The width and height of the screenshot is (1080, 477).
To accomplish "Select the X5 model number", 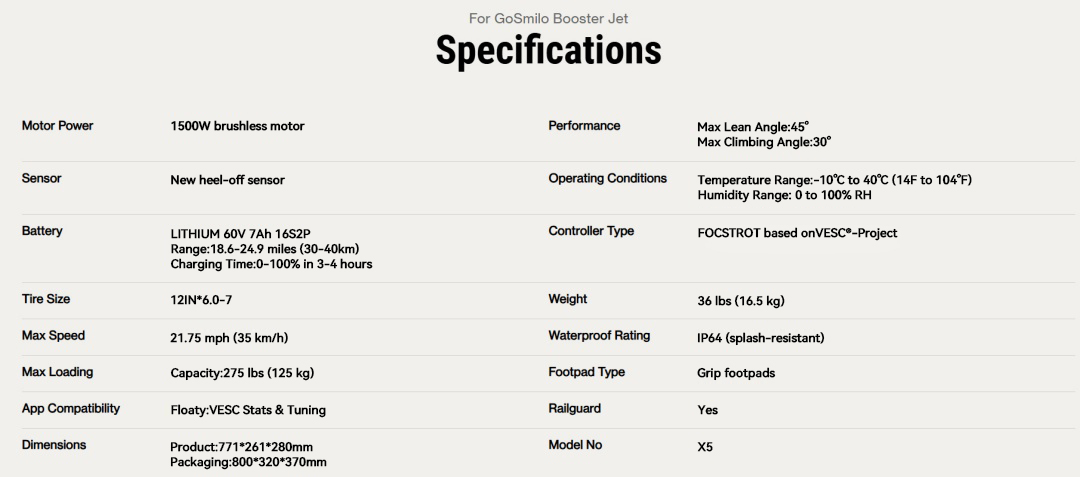I will tap(705, 447).
